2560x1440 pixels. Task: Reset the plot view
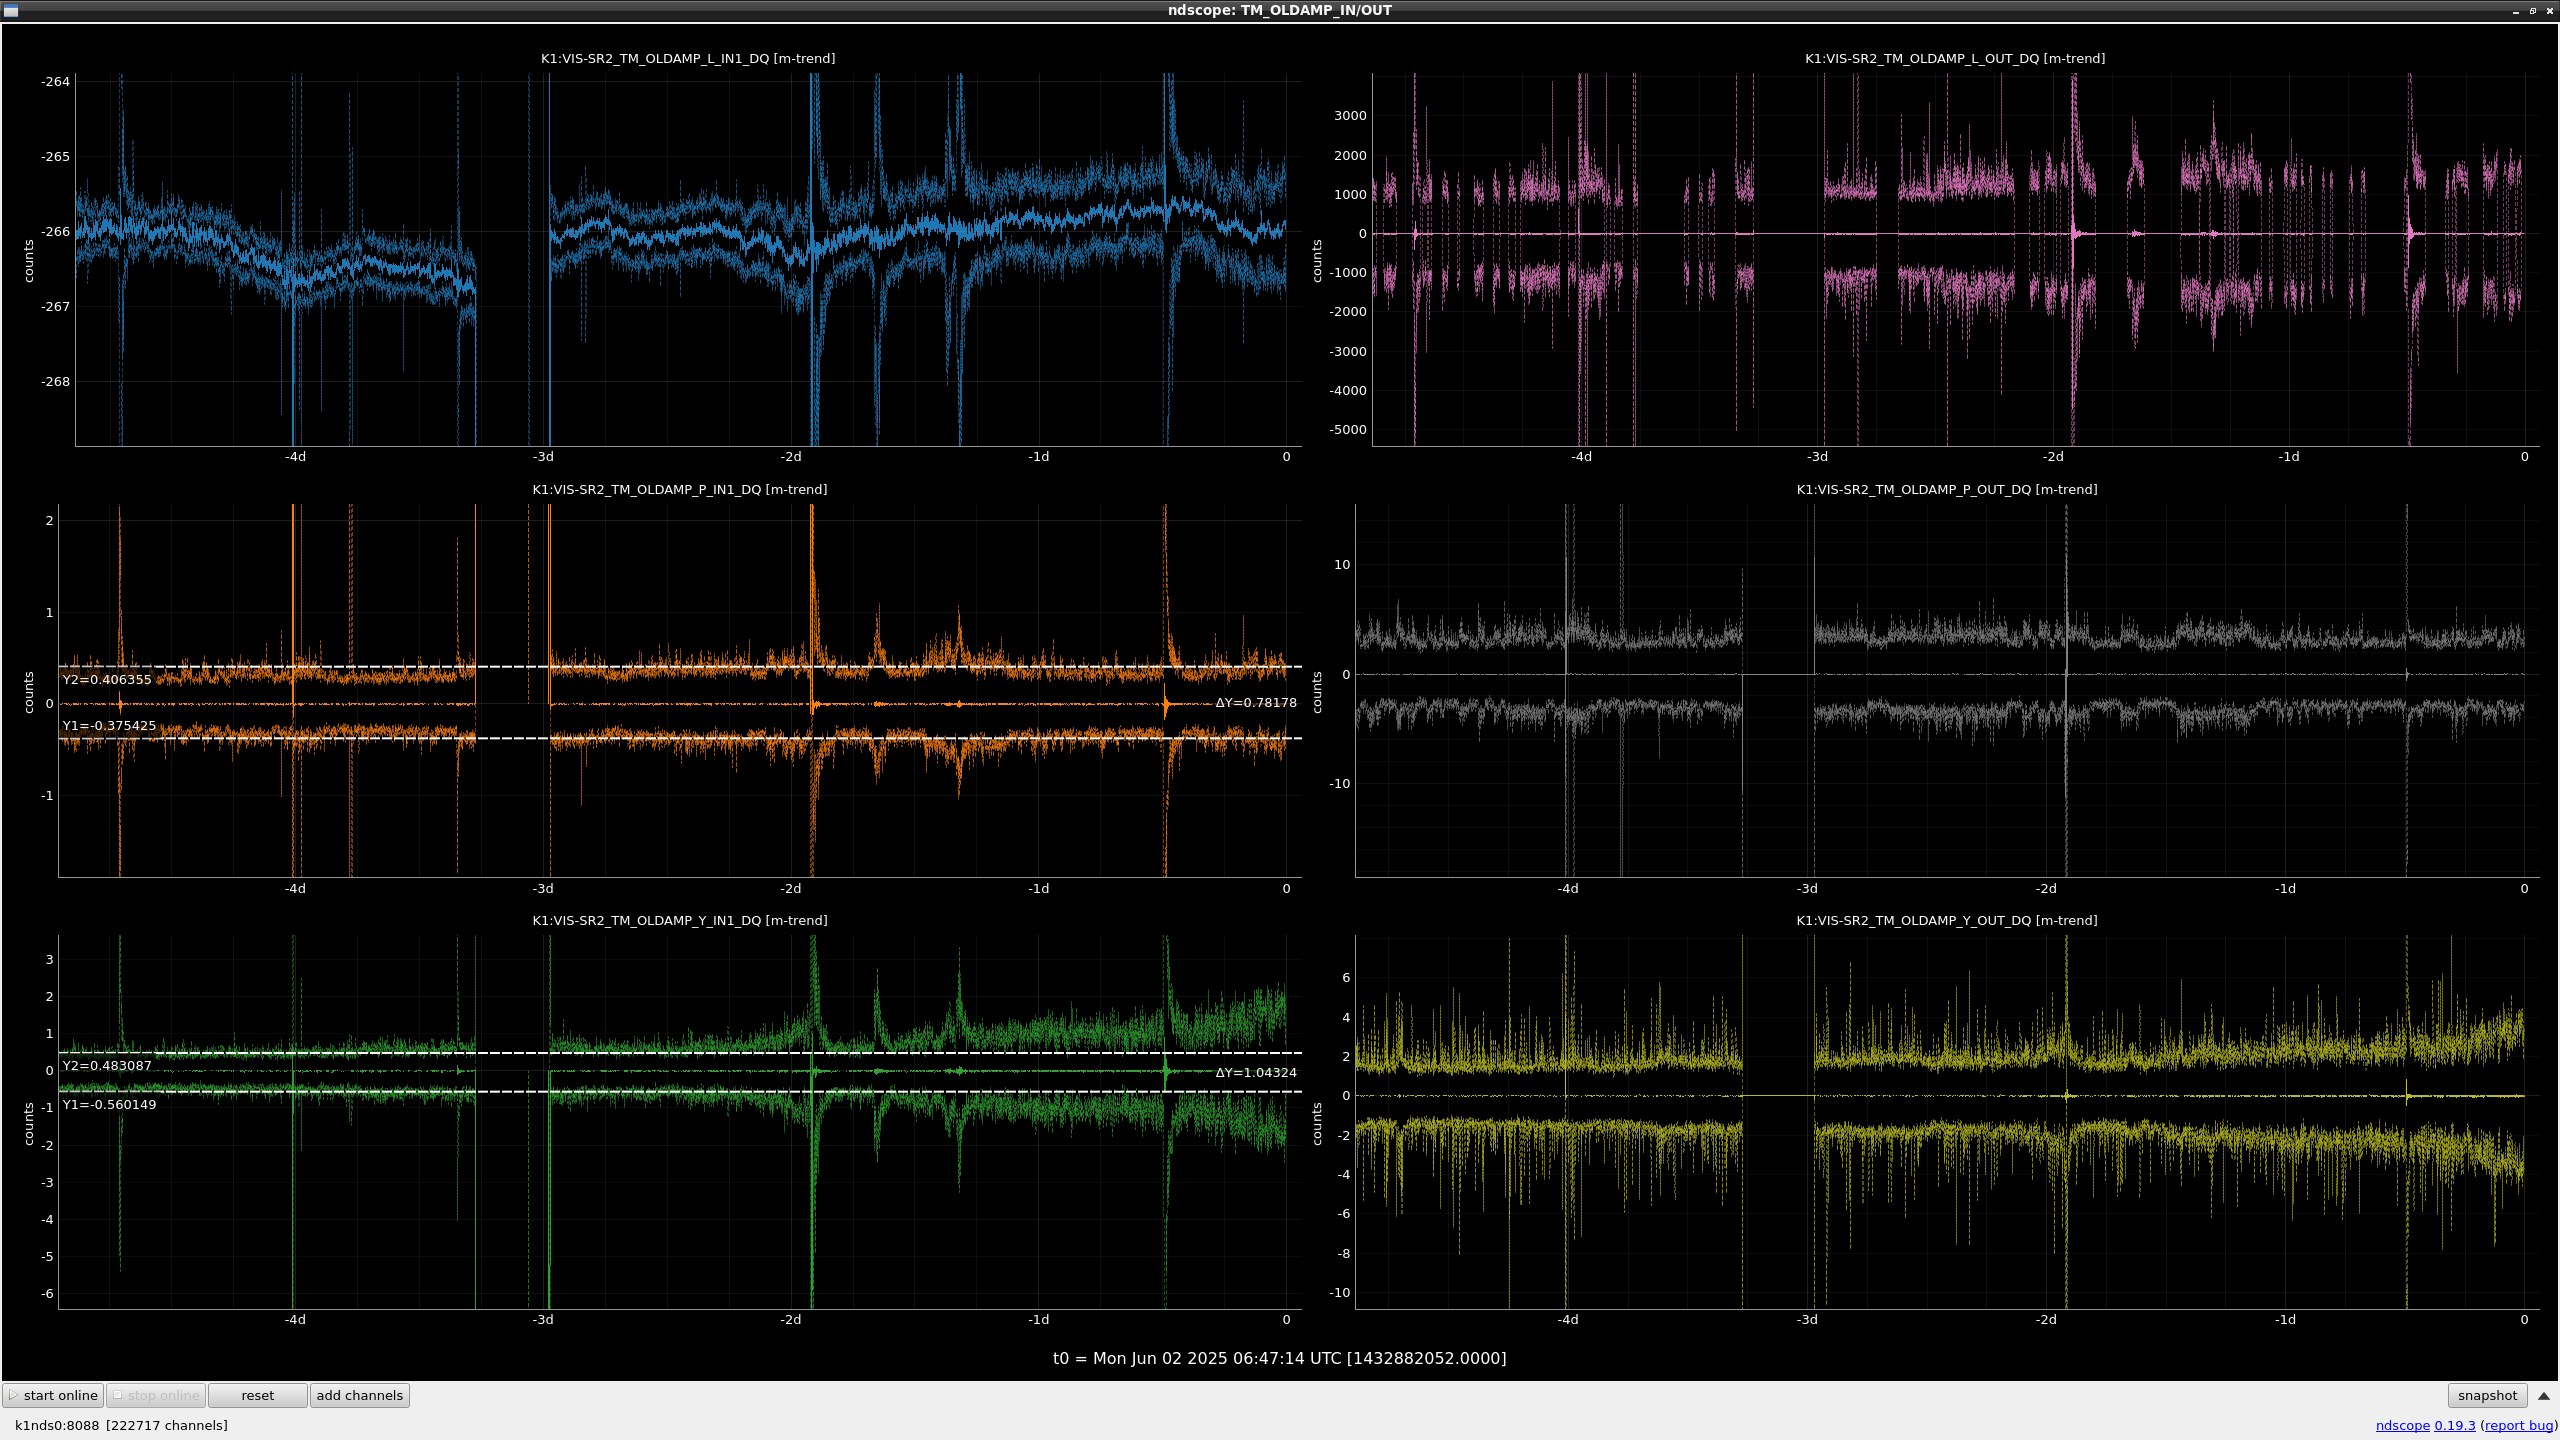(257, 1395)
